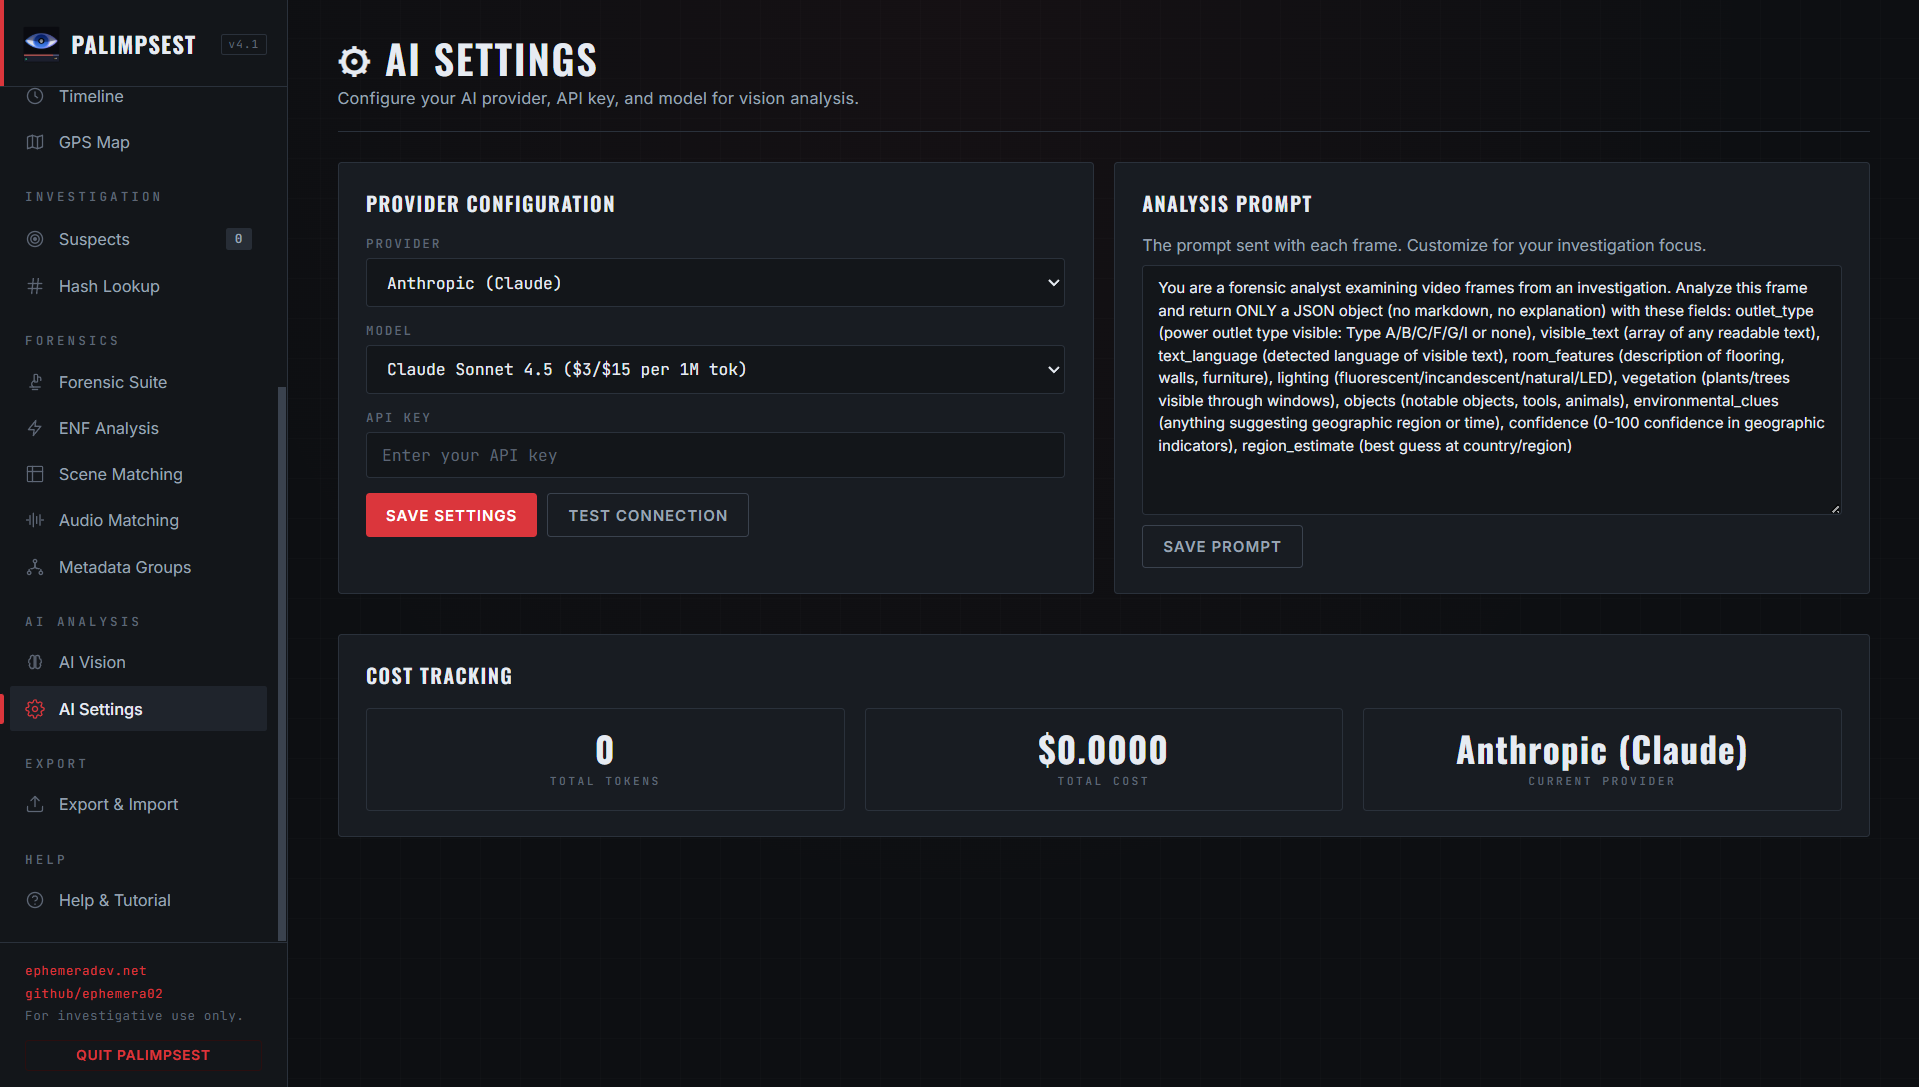Click the prompt textarea resize handle
Image resolution: width=1919 pixels, height=1087 pixels.
[x=1835, y=509]
